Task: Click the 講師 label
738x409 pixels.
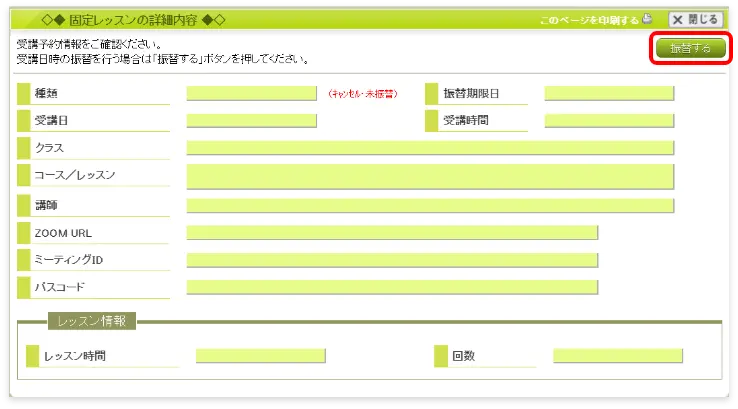Action: (46, 205)
